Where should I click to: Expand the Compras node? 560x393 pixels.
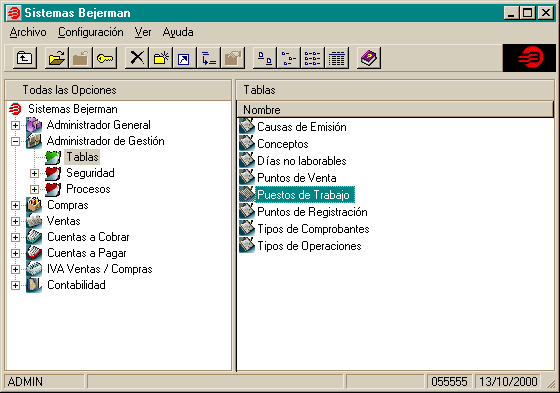coord(15,205)
